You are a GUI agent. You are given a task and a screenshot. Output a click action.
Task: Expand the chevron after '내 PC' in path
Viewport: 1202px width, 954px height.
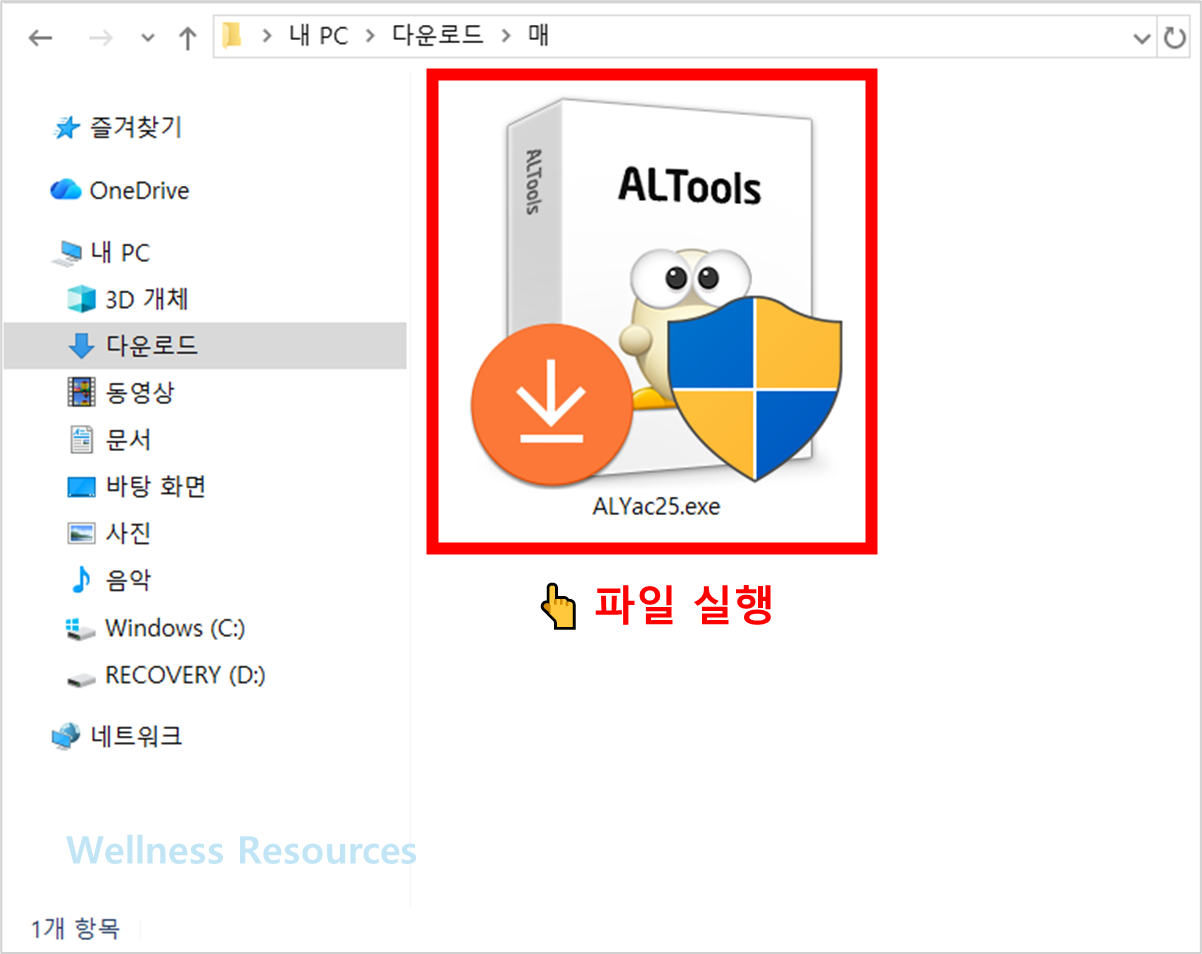(x=369, y=37)
